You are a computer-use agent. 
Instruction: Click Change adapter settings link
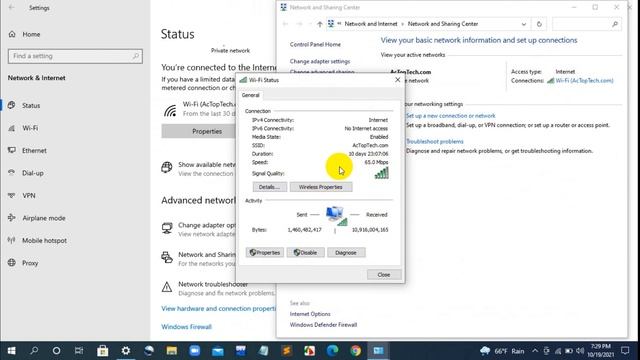pyautogui.click(x=320, y=61)
